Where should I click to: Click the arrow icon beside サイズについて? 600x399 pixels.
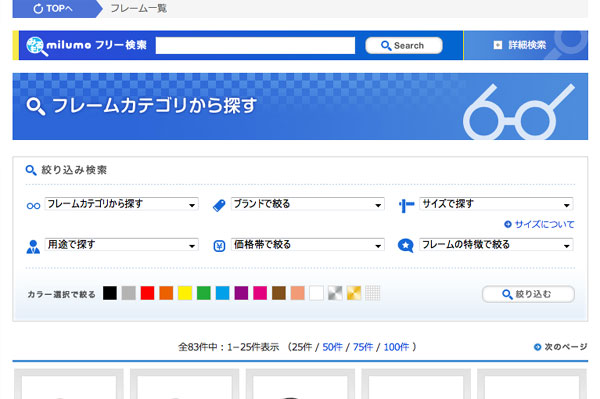point(508,225)
